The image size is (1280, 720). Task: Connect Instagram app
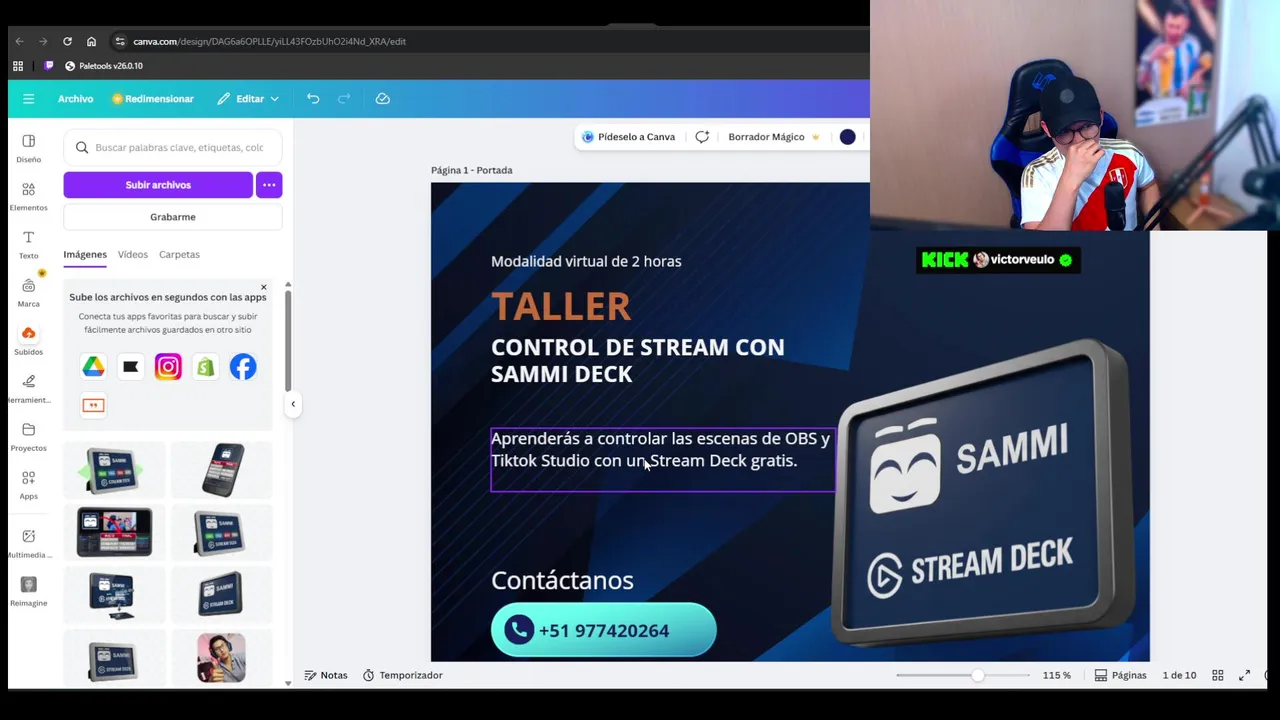[x=168, y=367]
